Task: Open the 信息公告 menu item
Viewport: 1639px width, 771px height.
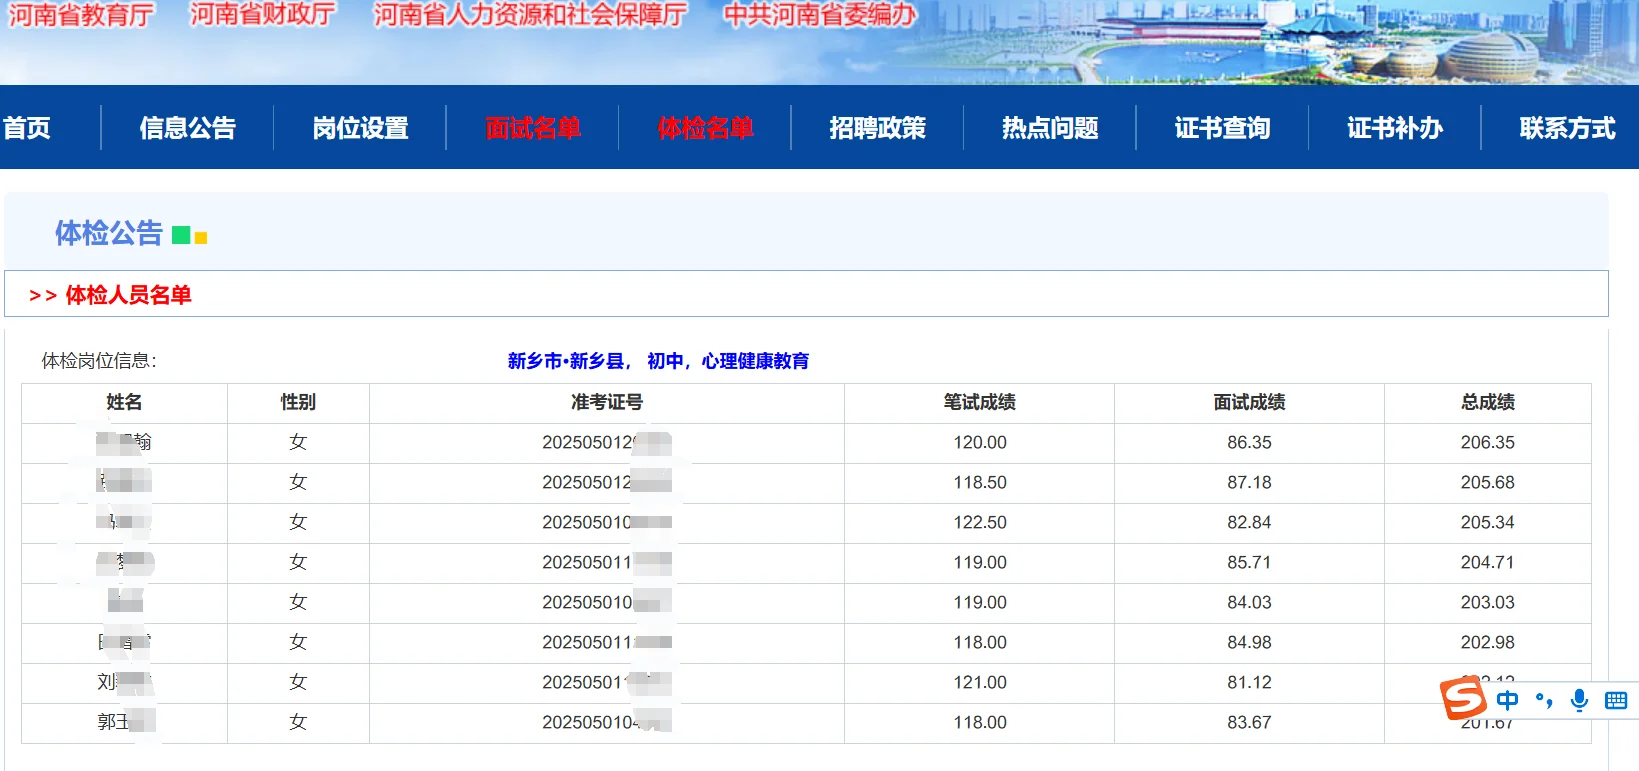Action: click(x=188, y=128)
